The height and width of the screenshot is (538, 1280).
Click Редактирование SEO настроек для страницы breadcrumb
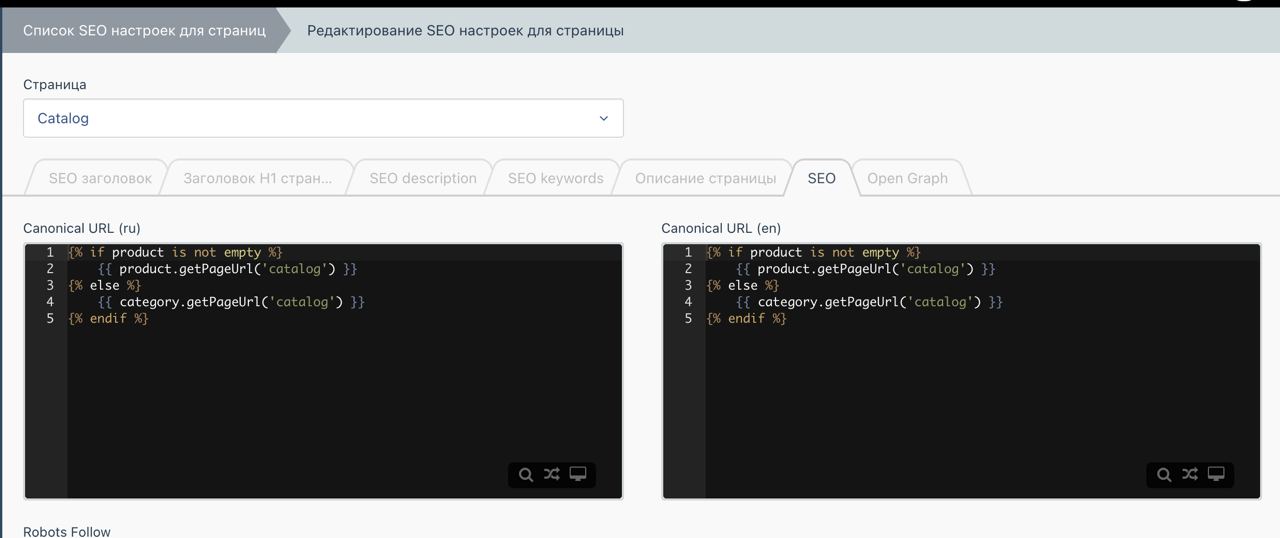pyautogui.click(x=465, y=30)
